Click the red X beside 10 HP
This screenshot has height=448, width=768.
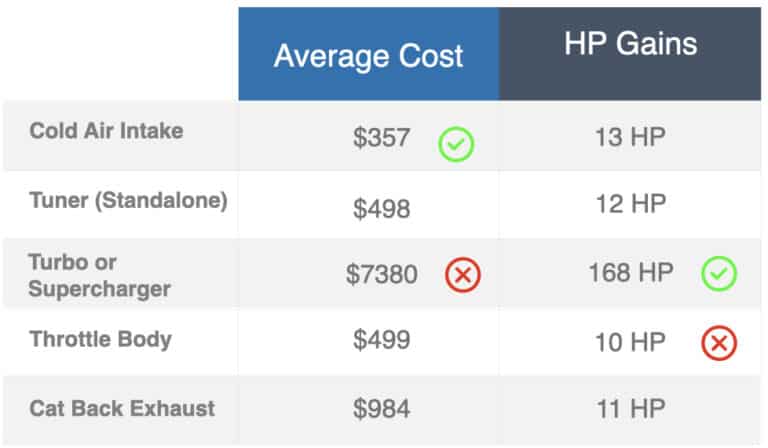(719, 343)
